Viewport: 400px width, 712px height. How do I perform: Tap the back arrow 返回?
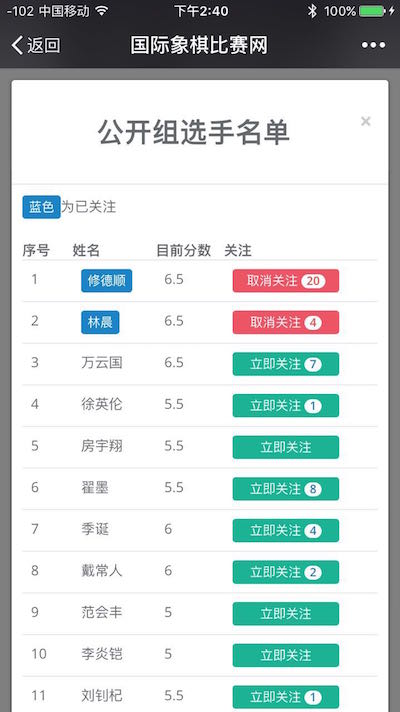36,45
